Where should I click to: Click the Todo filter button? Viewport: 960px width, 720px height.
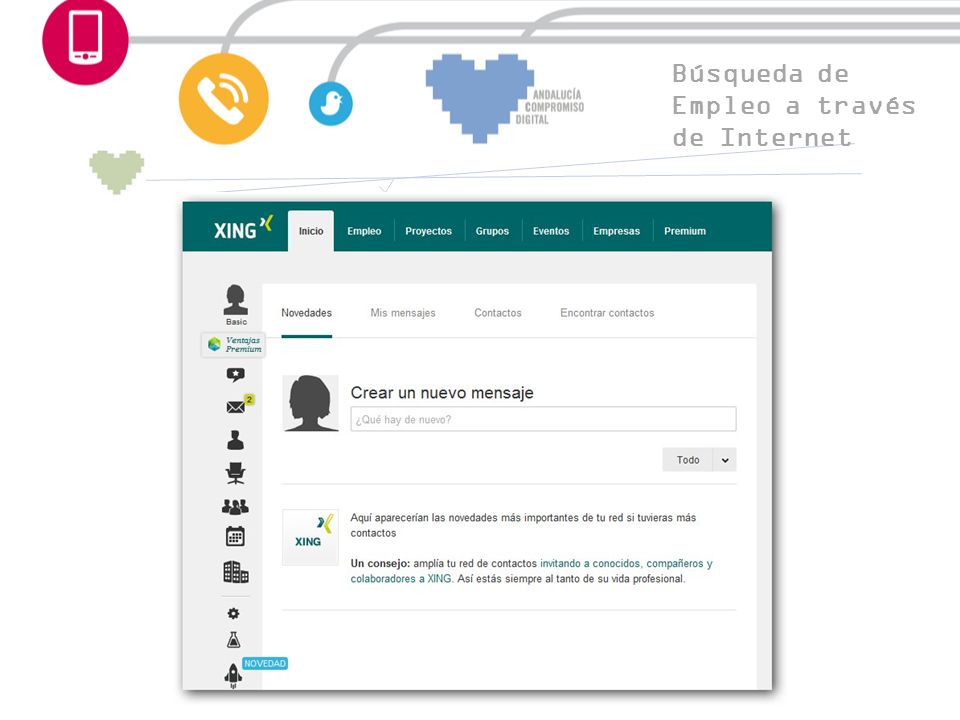688,460
